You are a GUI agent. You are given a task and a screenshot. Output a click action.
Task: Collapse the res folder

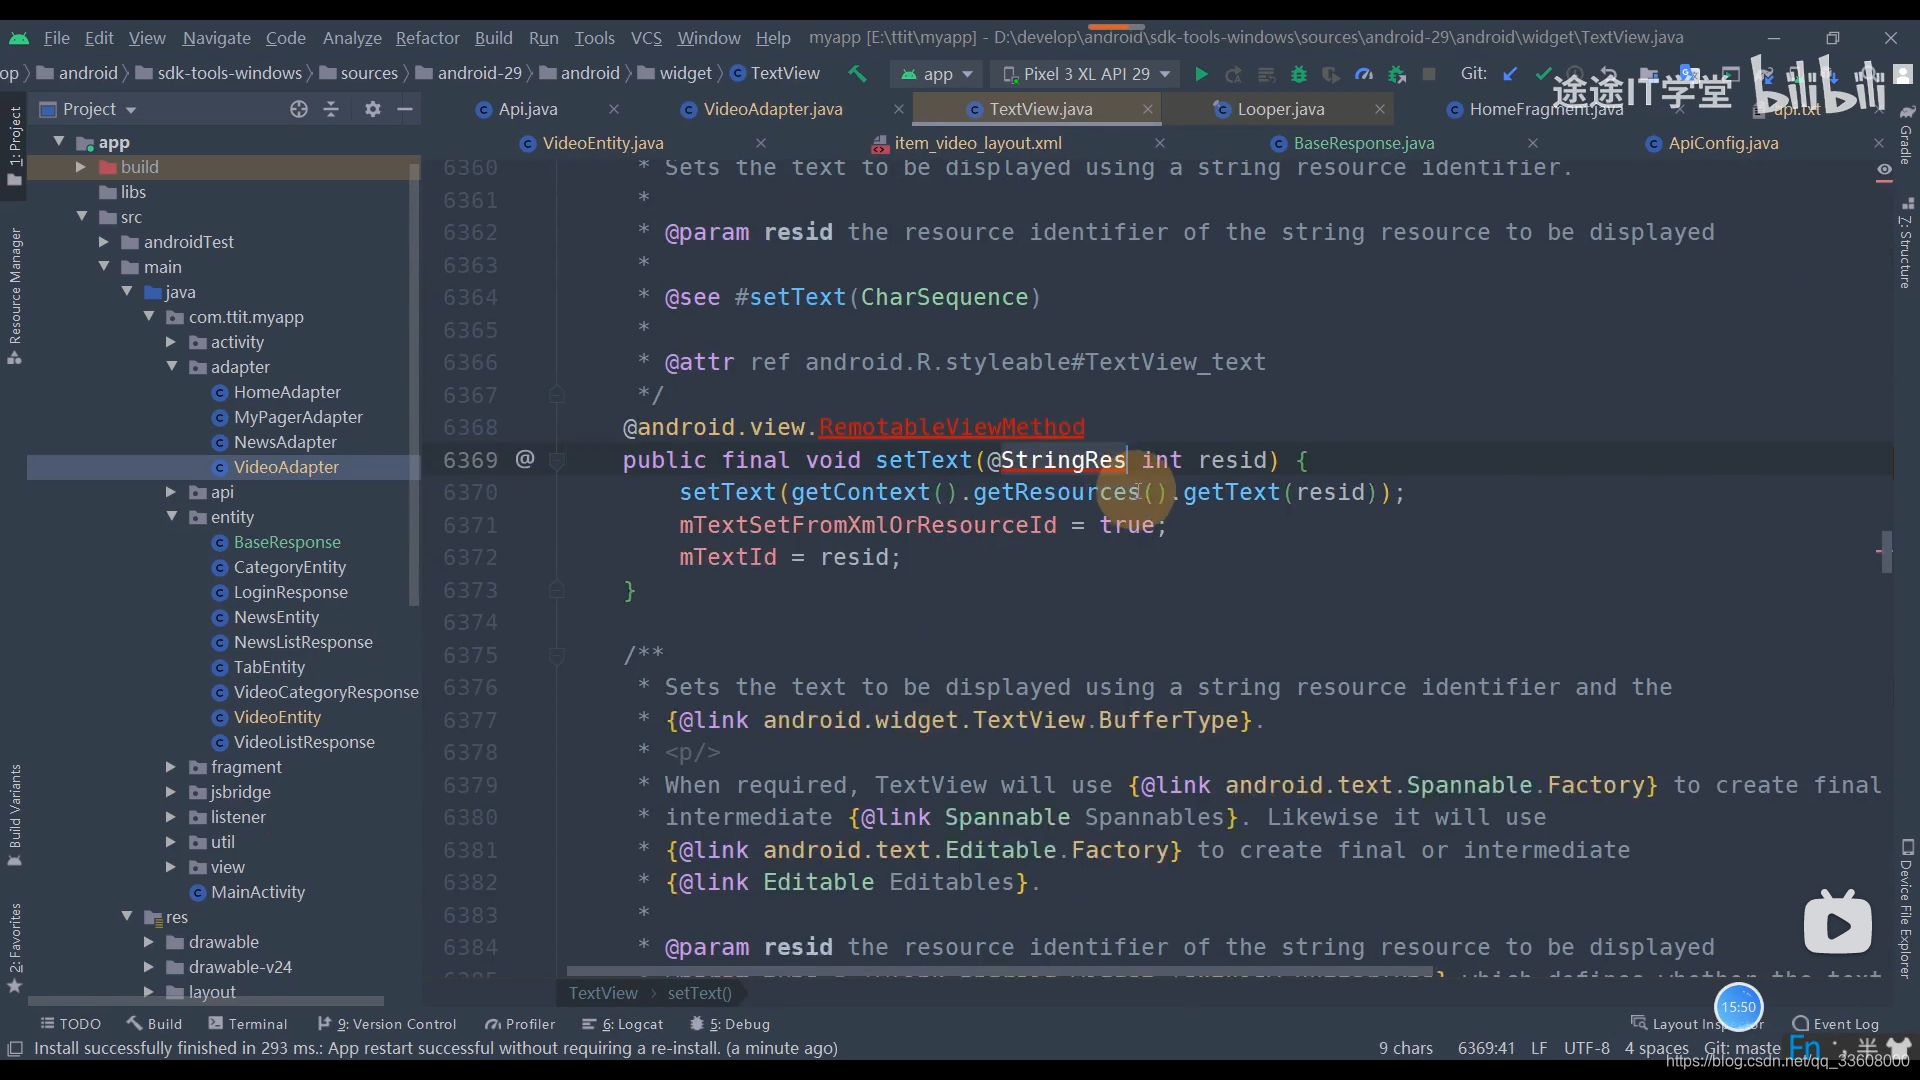coord(127,917)
